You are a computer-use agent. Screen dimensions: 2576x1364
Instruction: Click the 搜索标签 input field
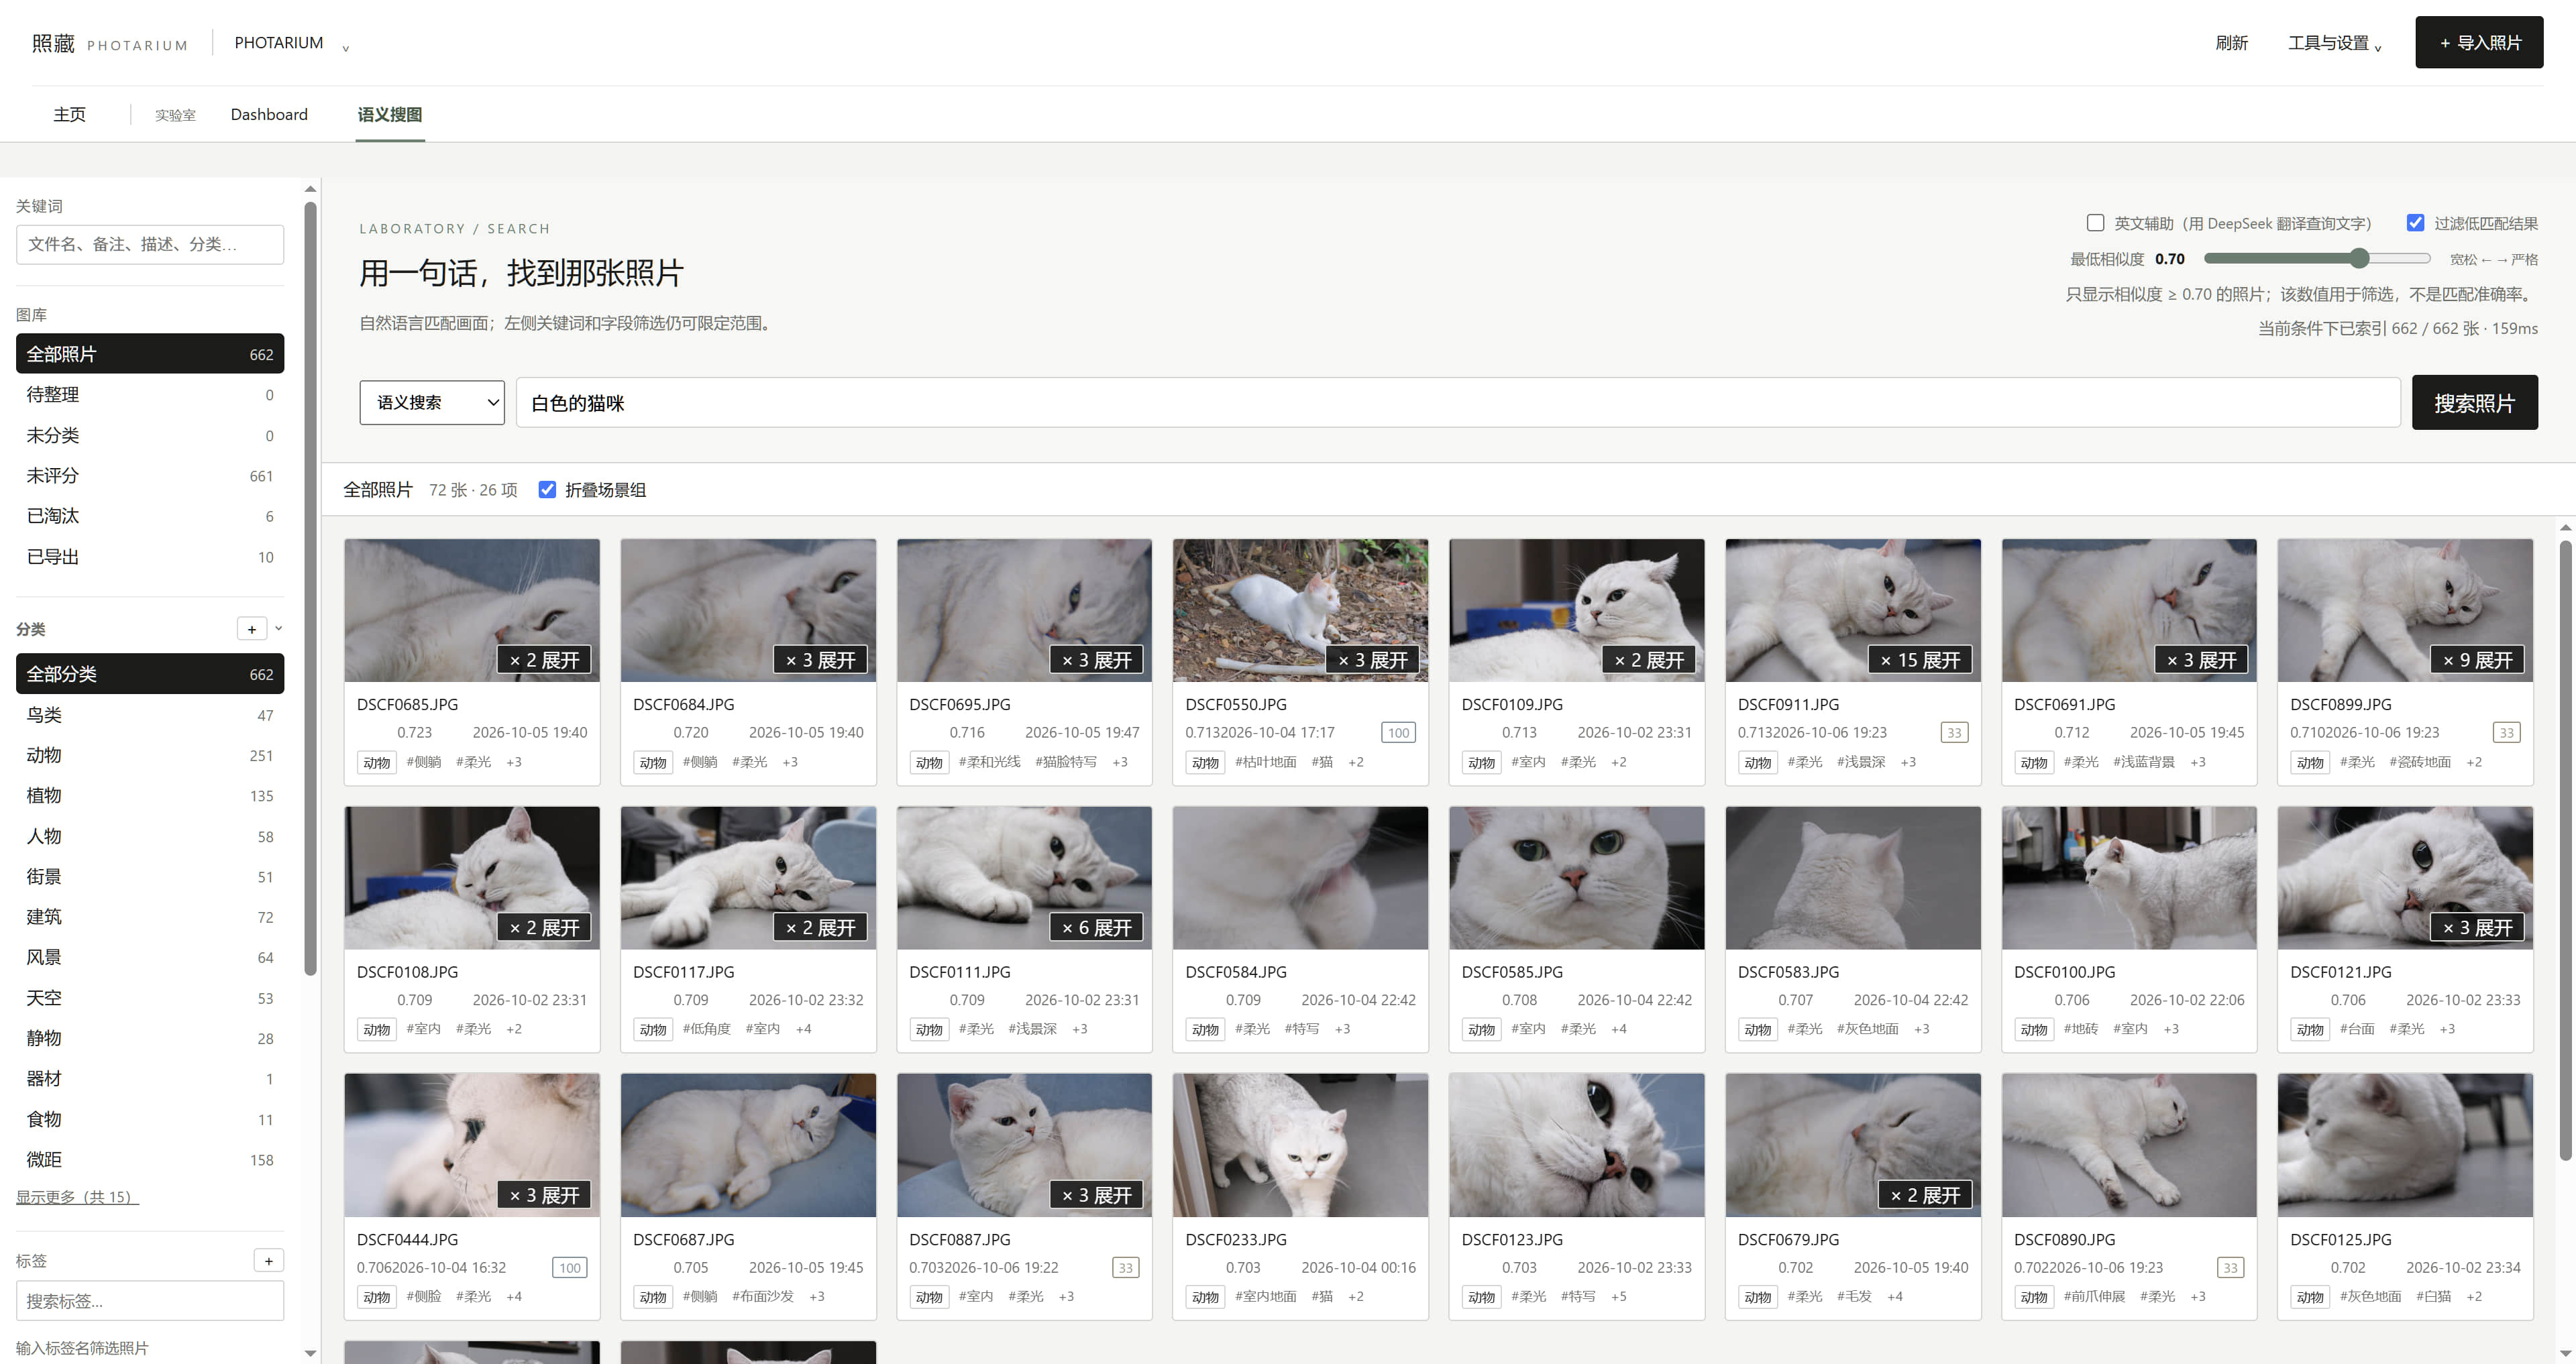coord(150,1302)
